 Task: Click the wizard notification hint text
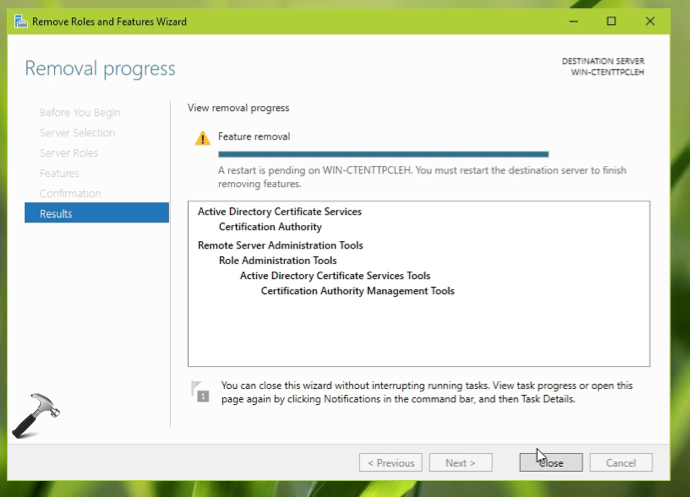[427, 392]
